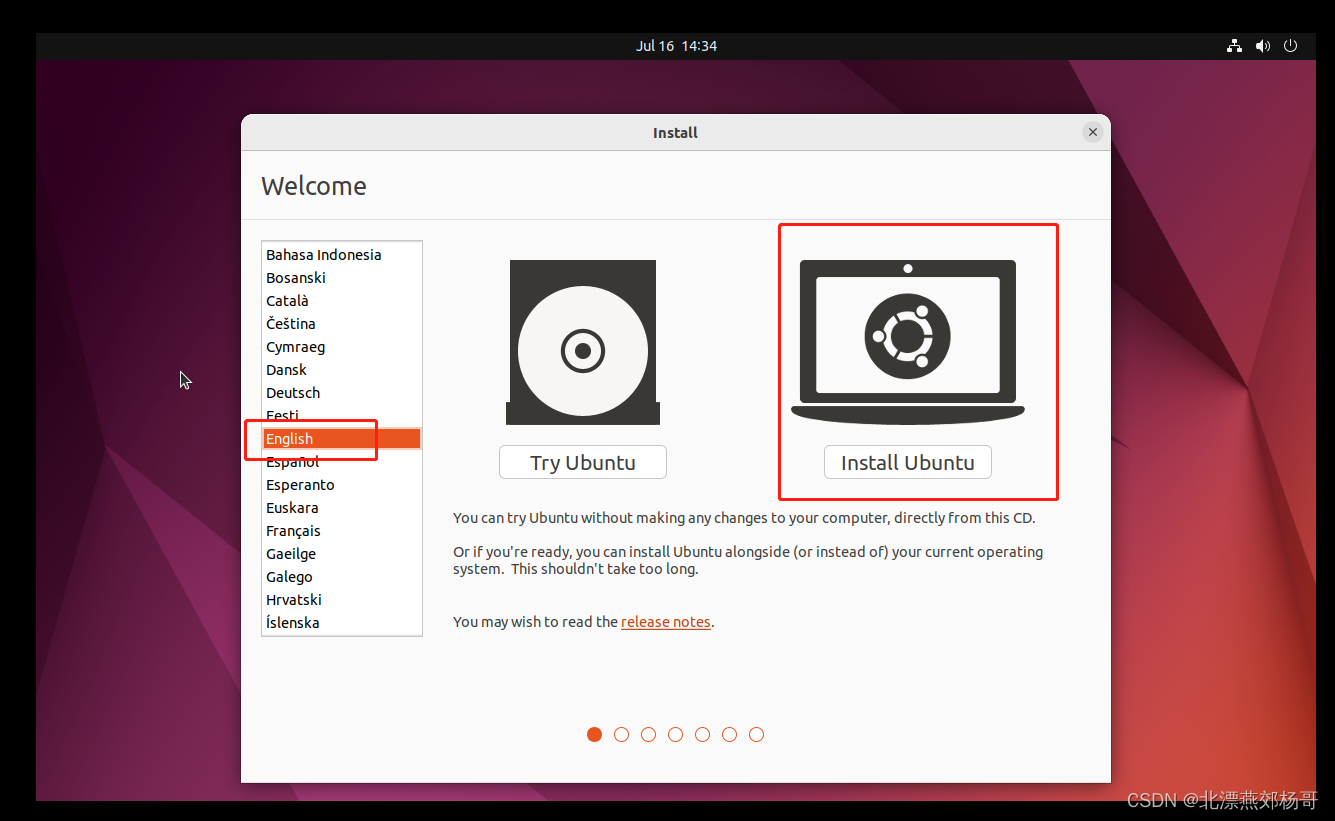Select Bahasa Indonesia in the language list
1335x821 pixels.
342,255
